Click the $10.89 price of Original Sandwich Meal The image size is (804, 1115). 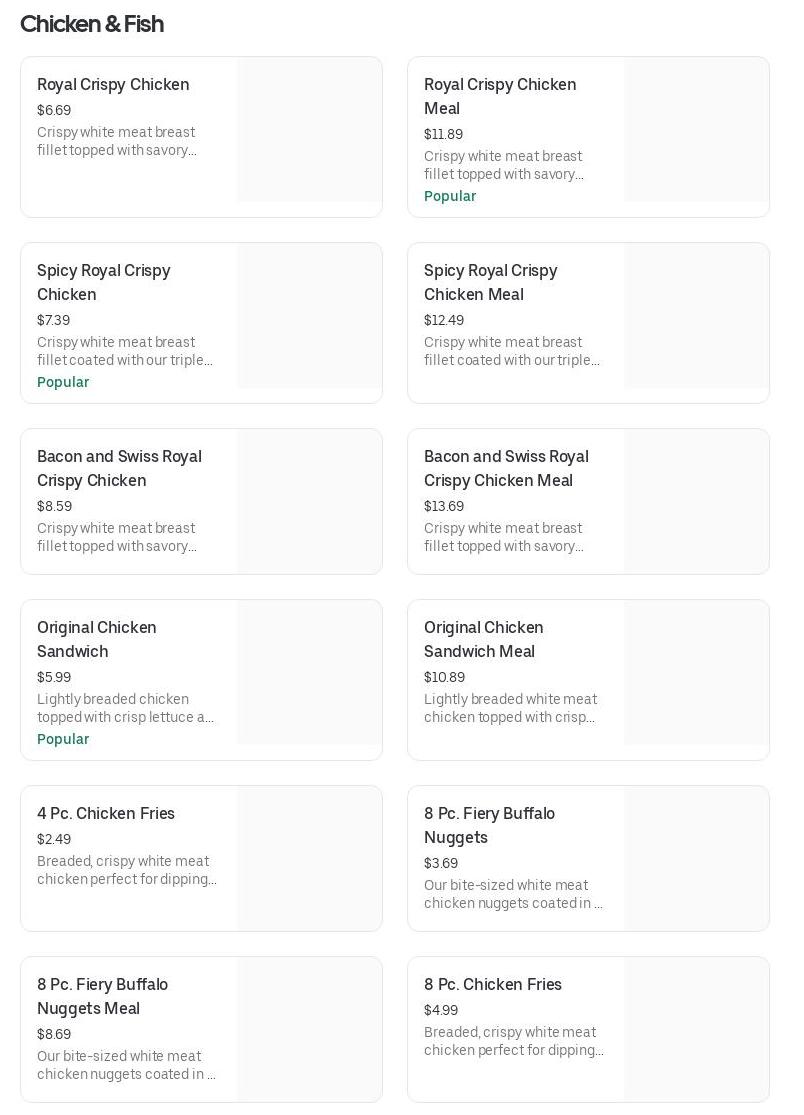[444, 677]
